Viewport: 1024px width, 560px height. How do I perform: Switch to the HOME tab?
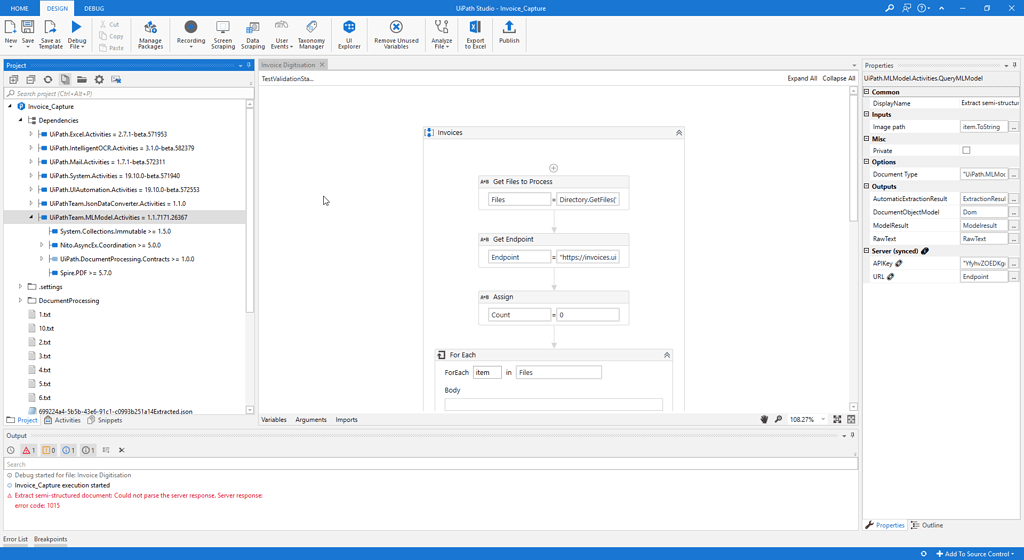click(20, 8)
